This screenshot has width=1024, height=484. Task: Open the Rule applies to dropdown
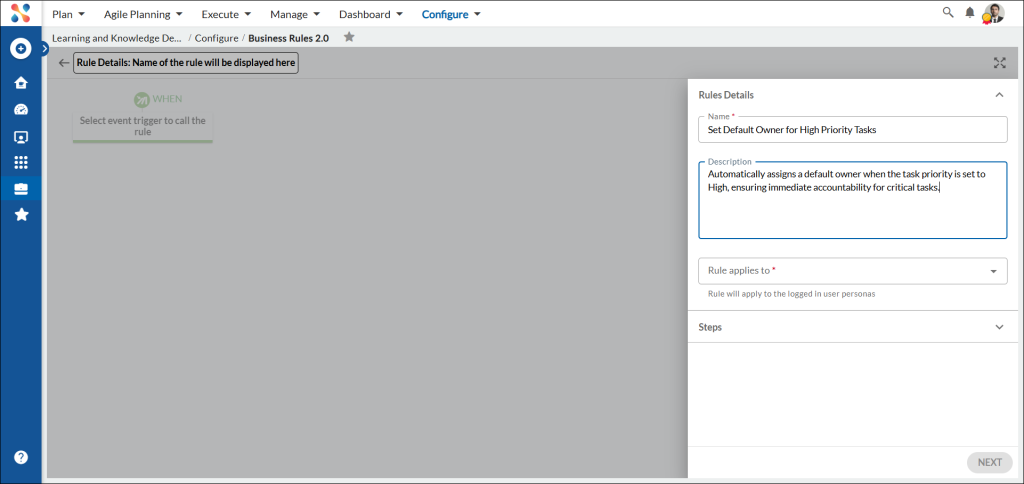click(852, 270)
